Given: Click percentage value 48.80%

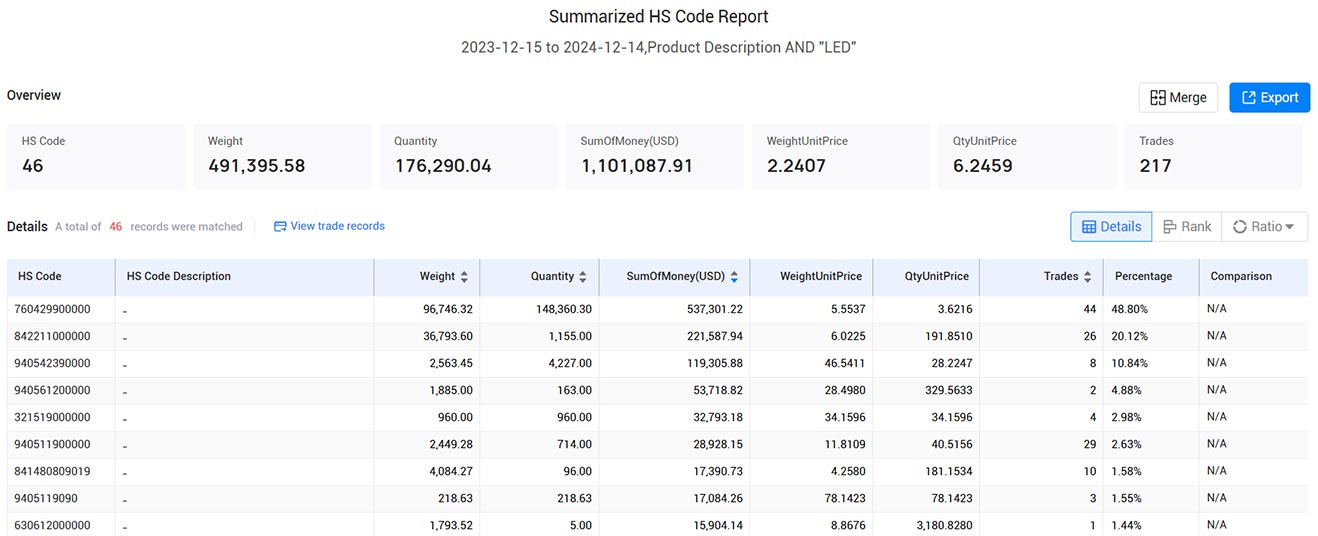Looking at the screenshot, I should [x=1131, y=310].
